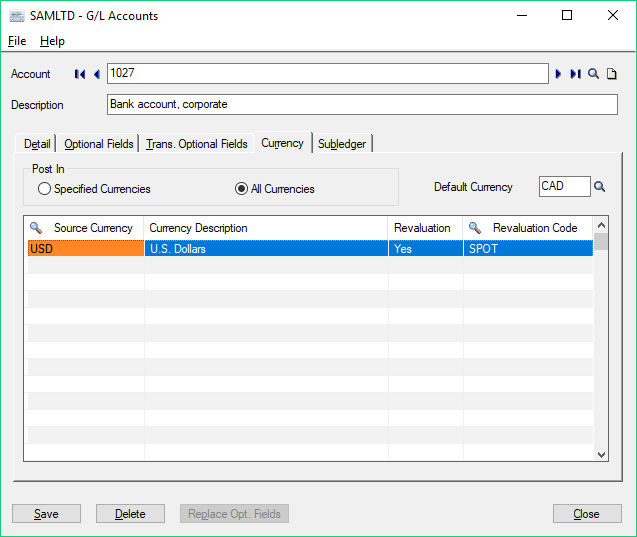Open account finder magnifier icon

coord(593,74)
